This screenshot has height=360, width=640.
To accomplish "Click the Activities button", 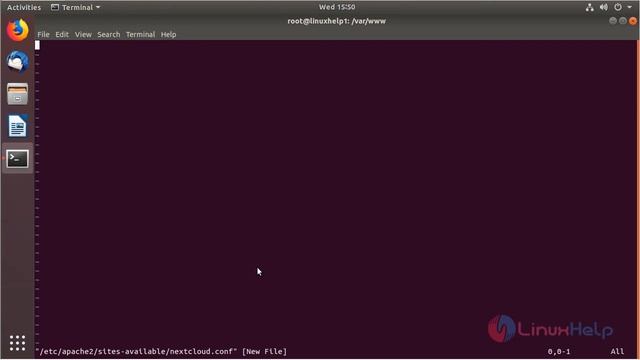I will (24, 7).
